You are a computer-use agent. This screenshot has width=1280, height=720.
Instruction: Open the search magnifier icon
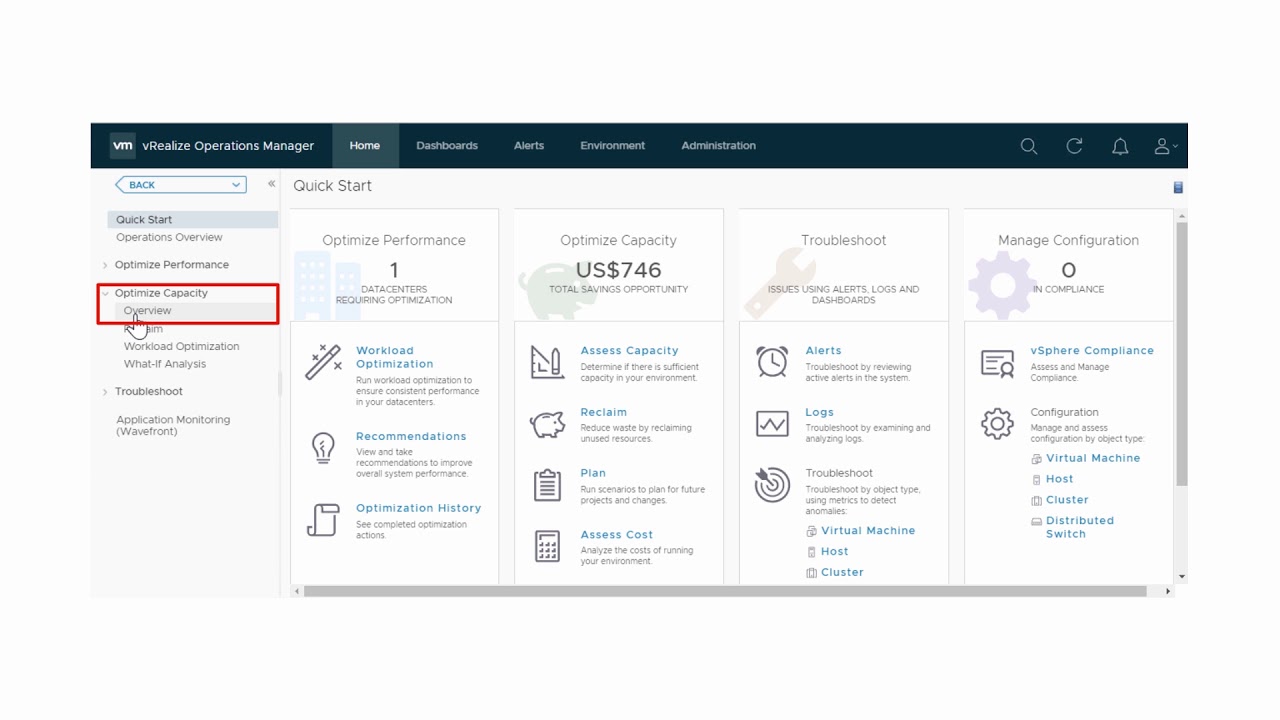pos(1028,146)
